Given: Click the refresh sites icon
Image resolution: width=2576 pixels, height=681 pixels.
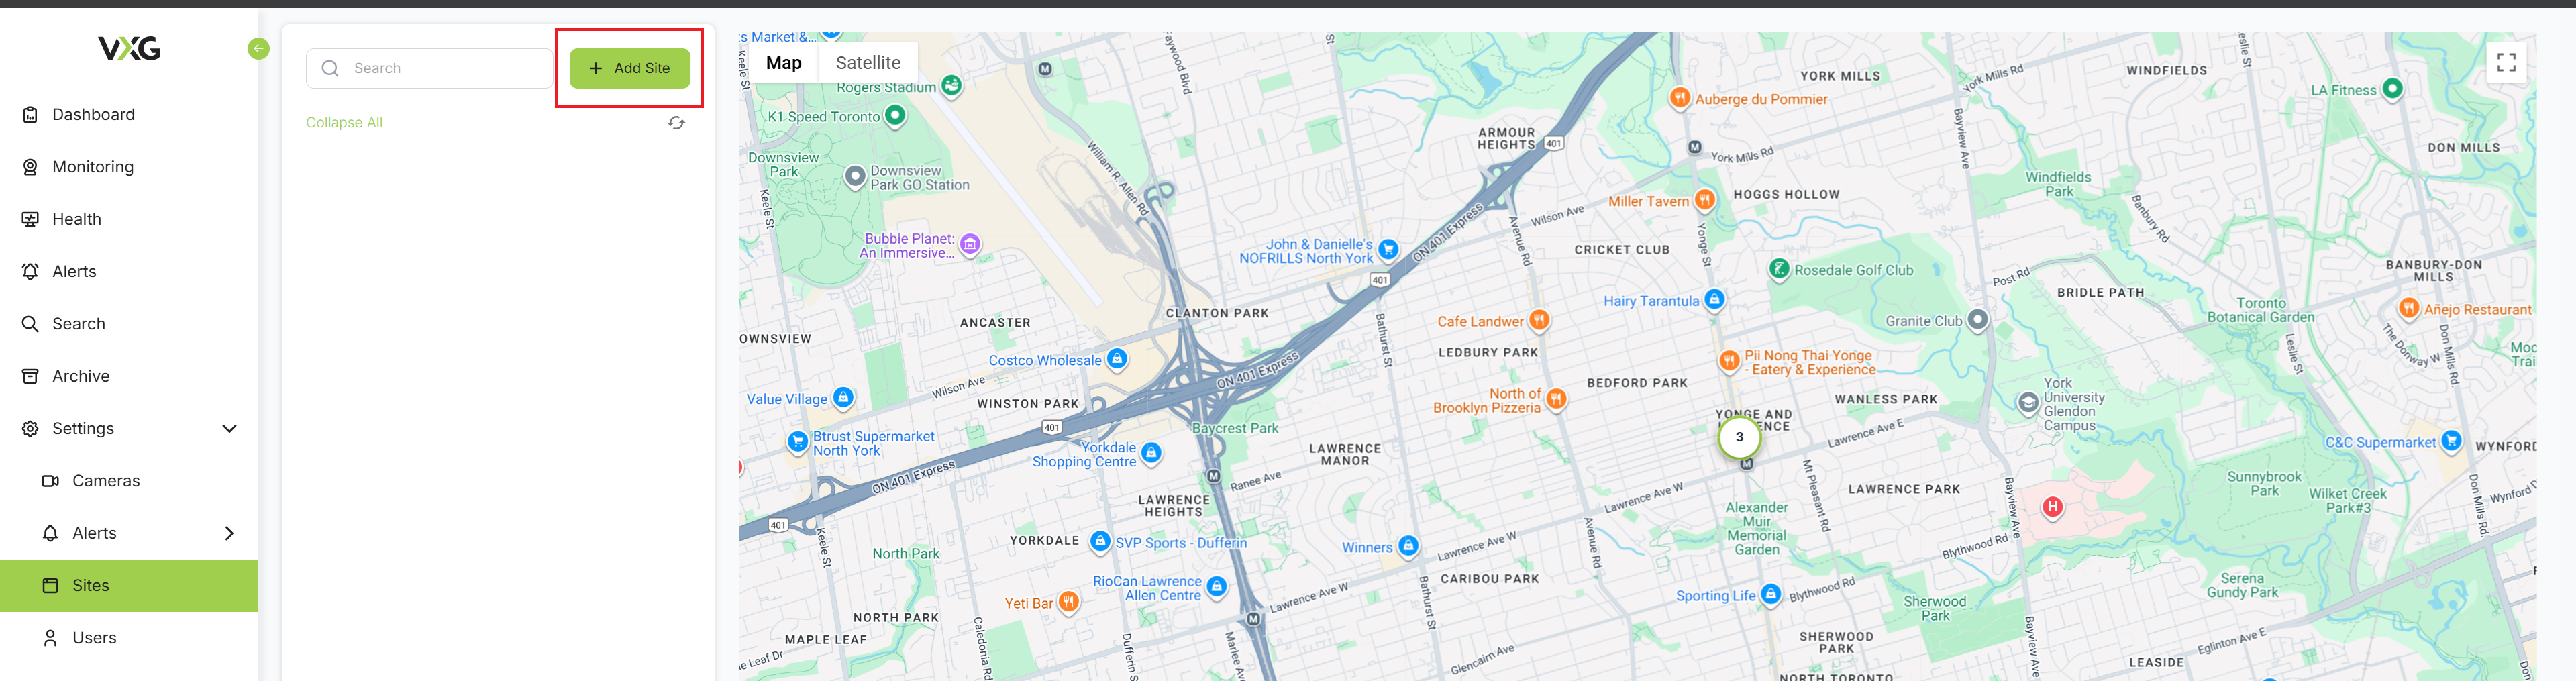Looking at the screenshot, I should point(676,123).
